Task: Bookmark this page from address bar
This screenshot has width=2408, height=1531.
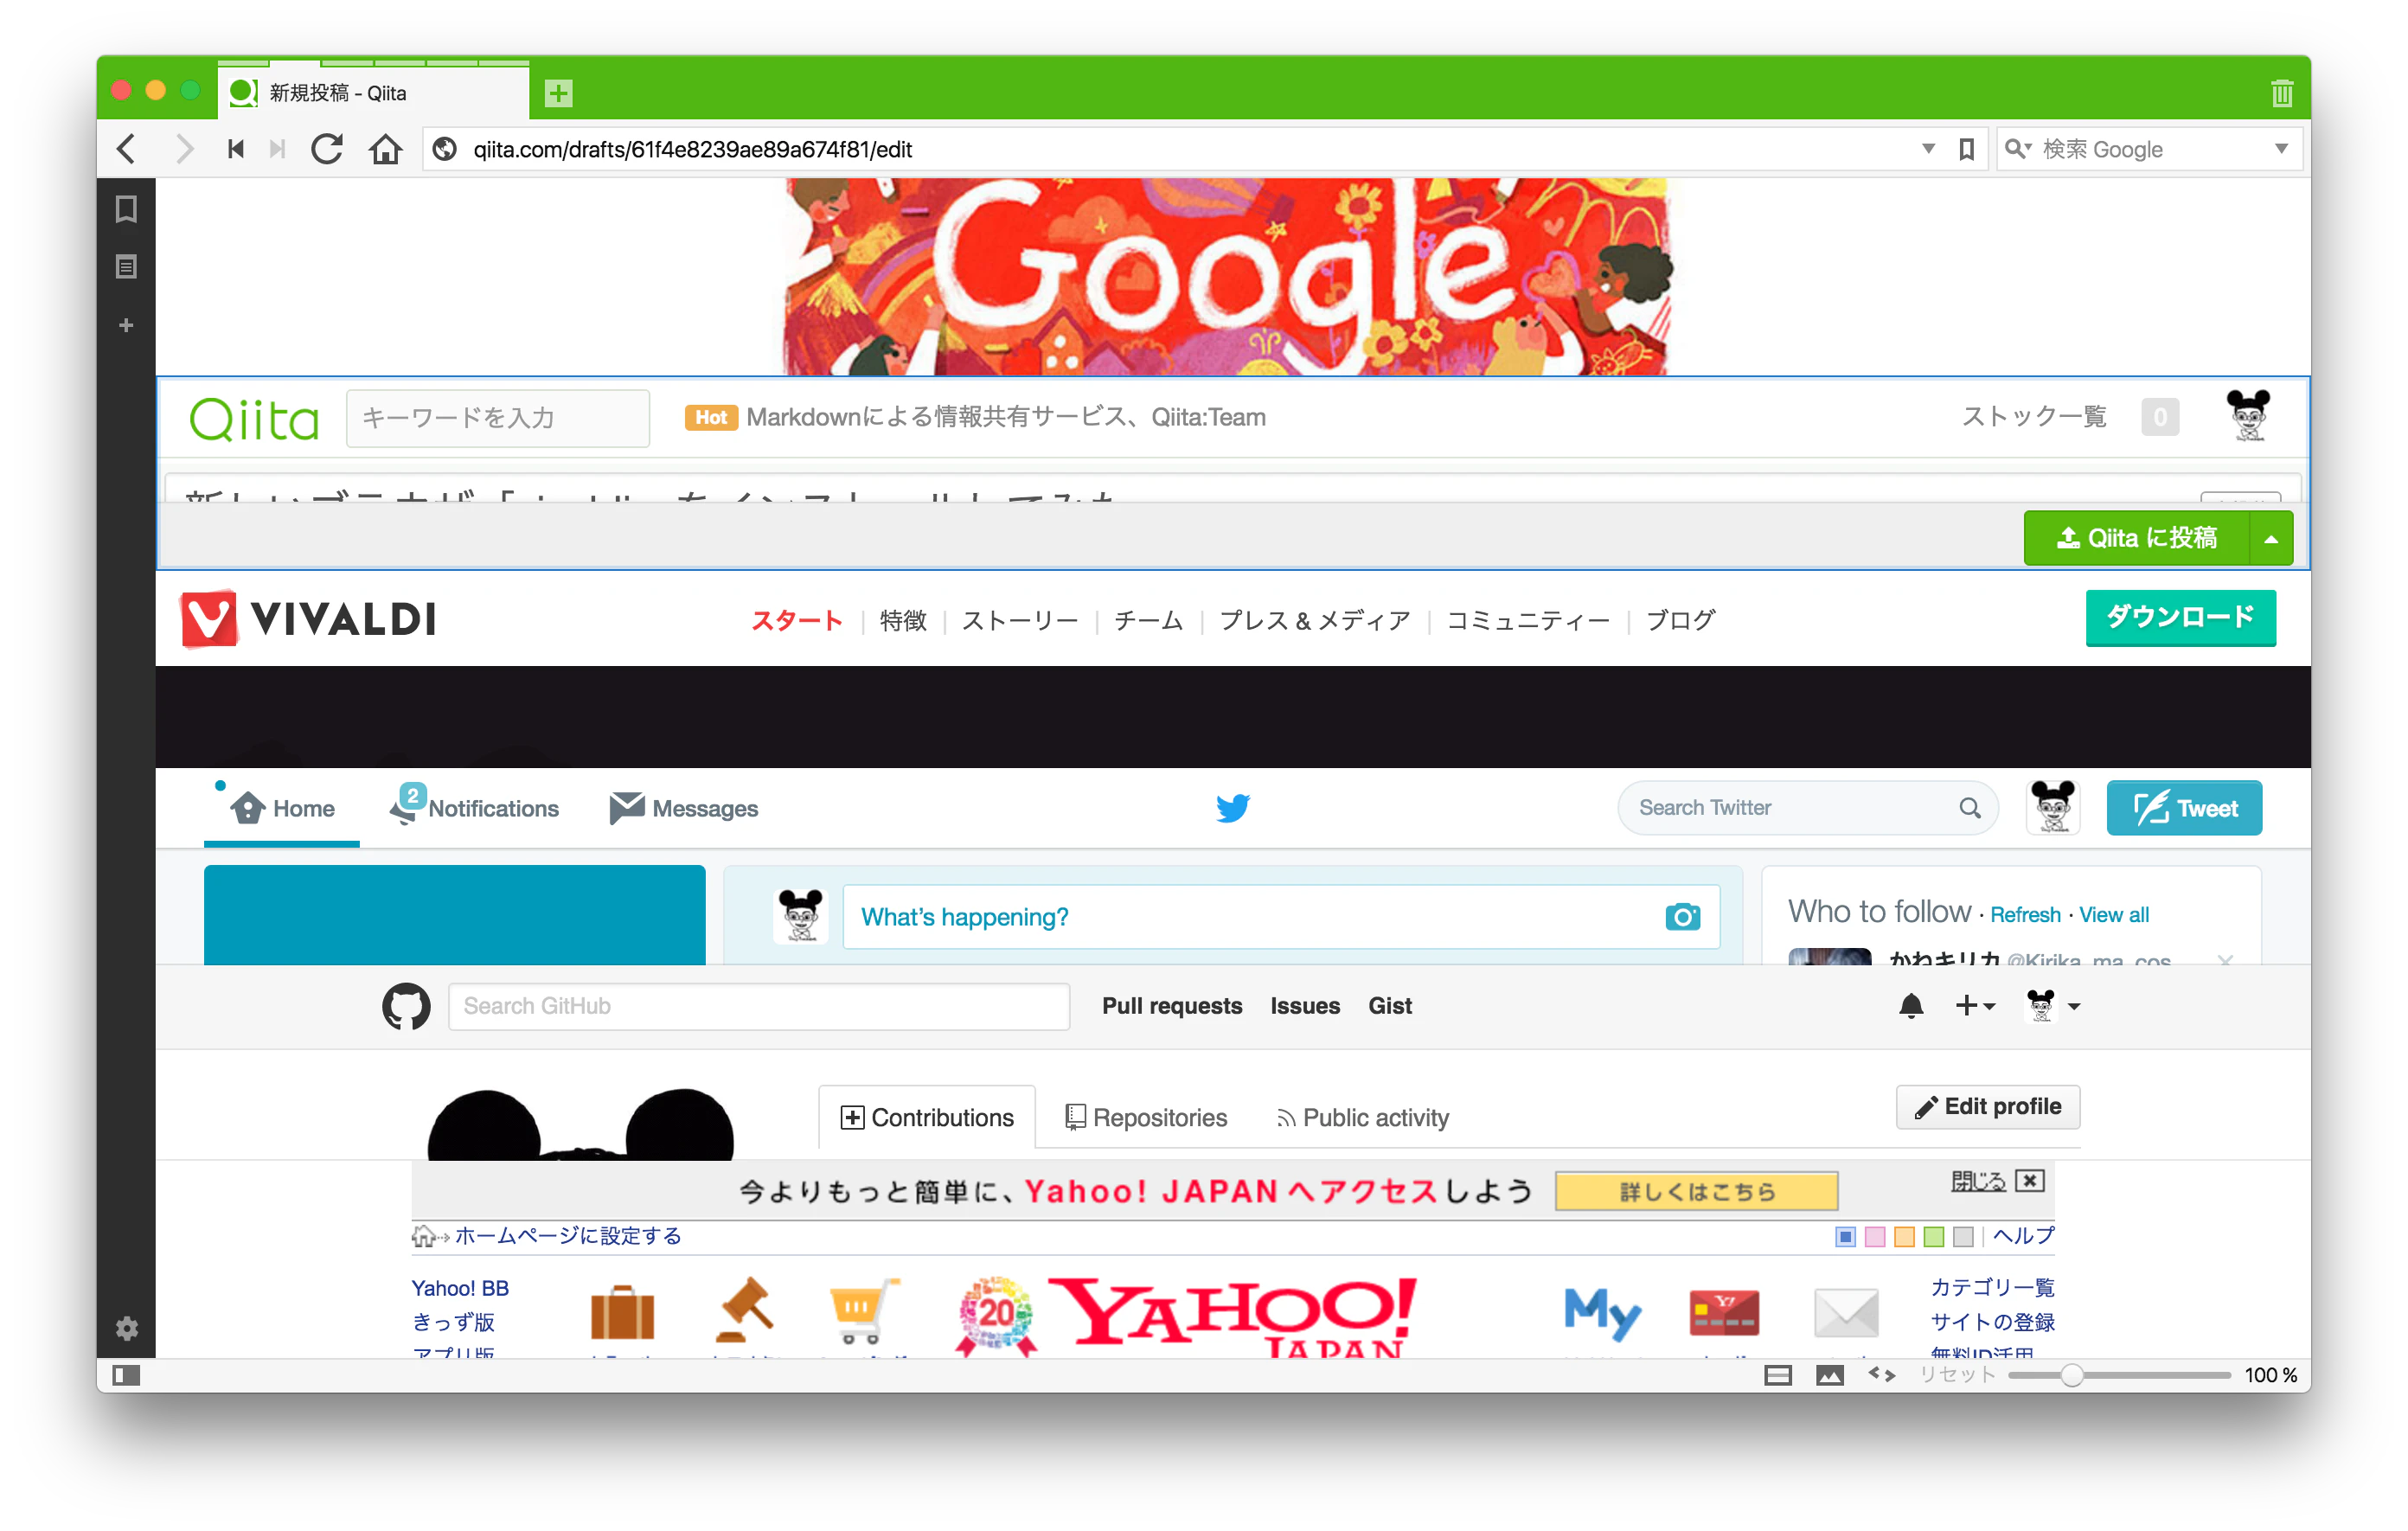Action: [x=1966, y=149]
